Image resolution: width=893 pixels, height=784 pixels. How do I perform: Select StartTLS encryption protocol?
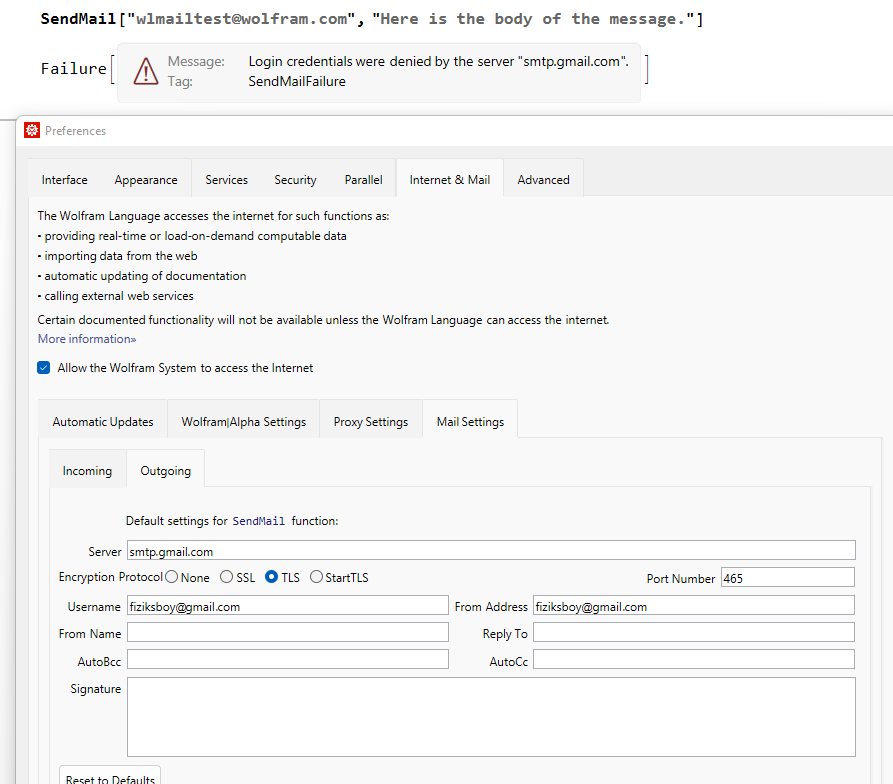[x=316, y=577]
